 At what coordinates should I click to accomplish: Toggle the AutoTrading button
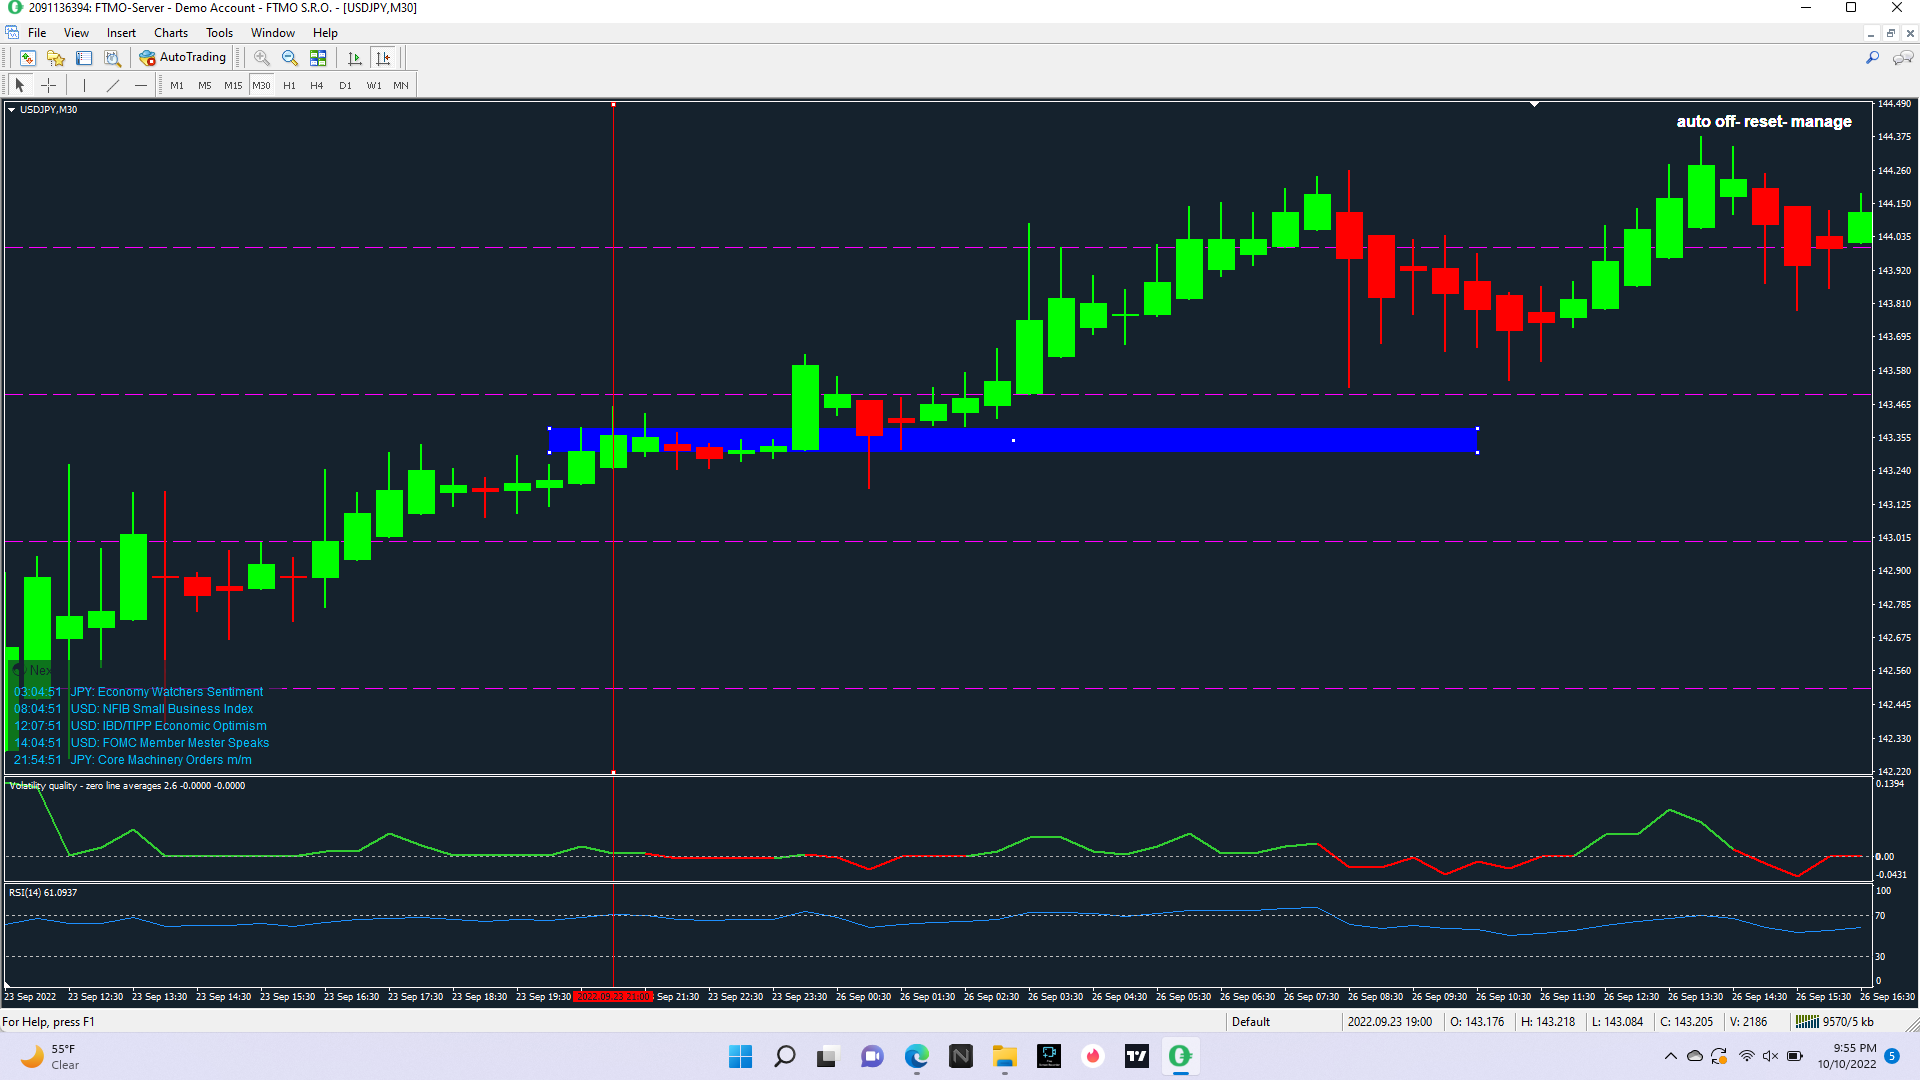coord(183,58)
